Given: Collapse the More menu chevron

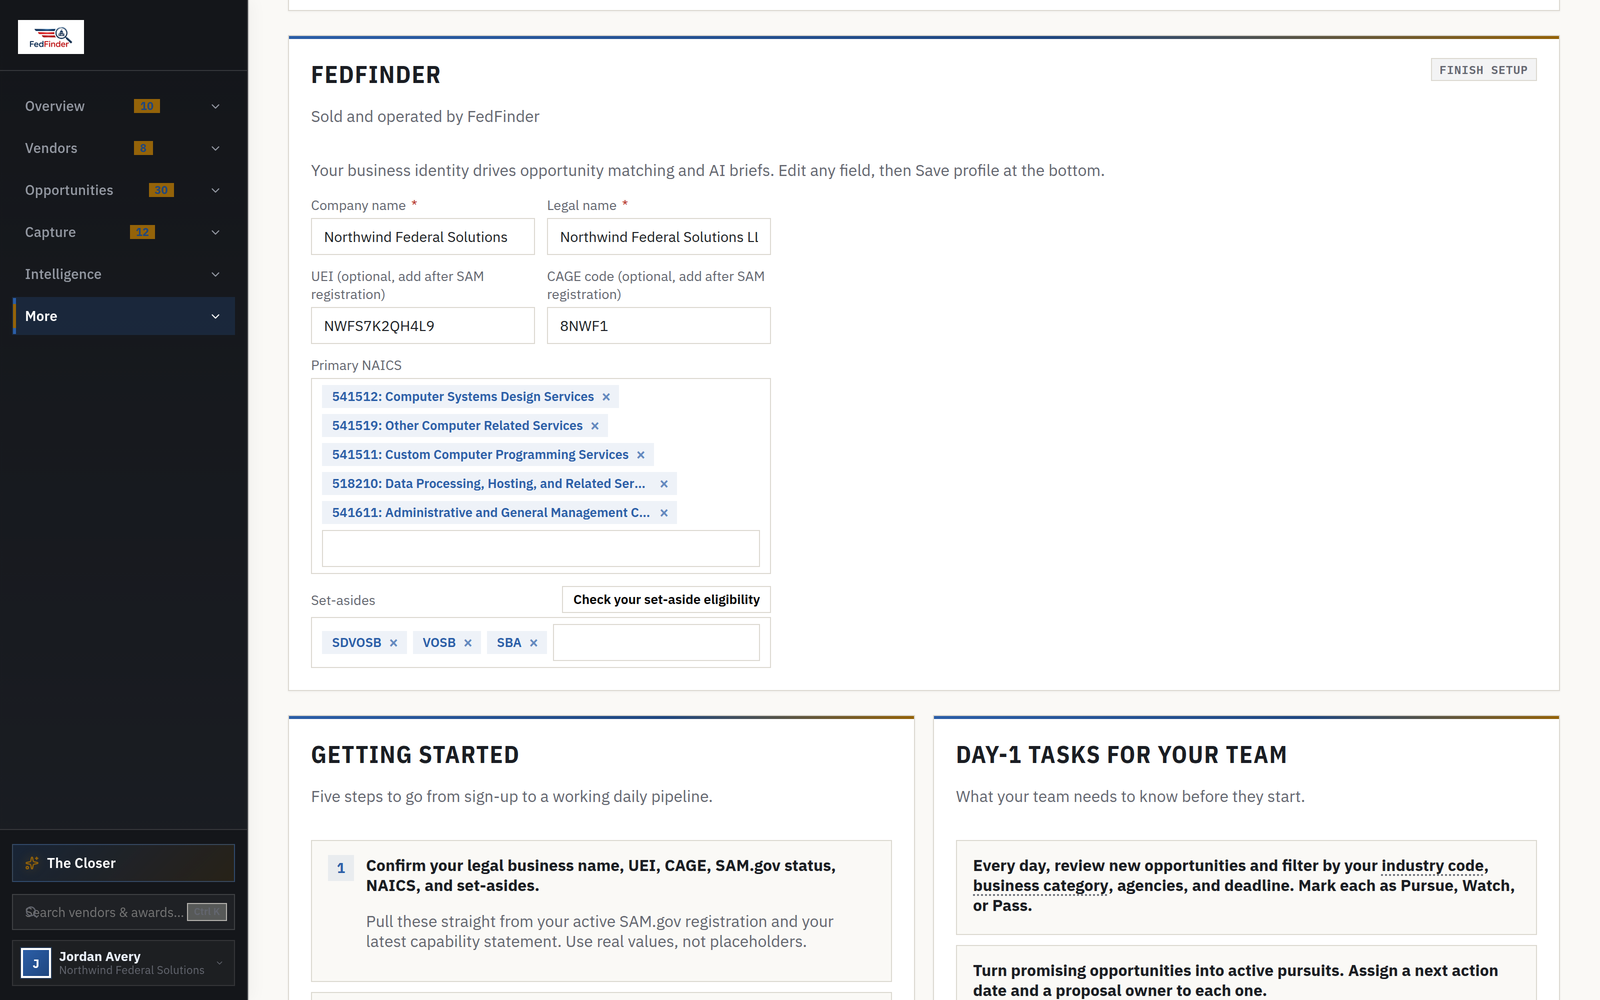Looking at the screenshot, I should pyautogui.click(x=215, y=316).
